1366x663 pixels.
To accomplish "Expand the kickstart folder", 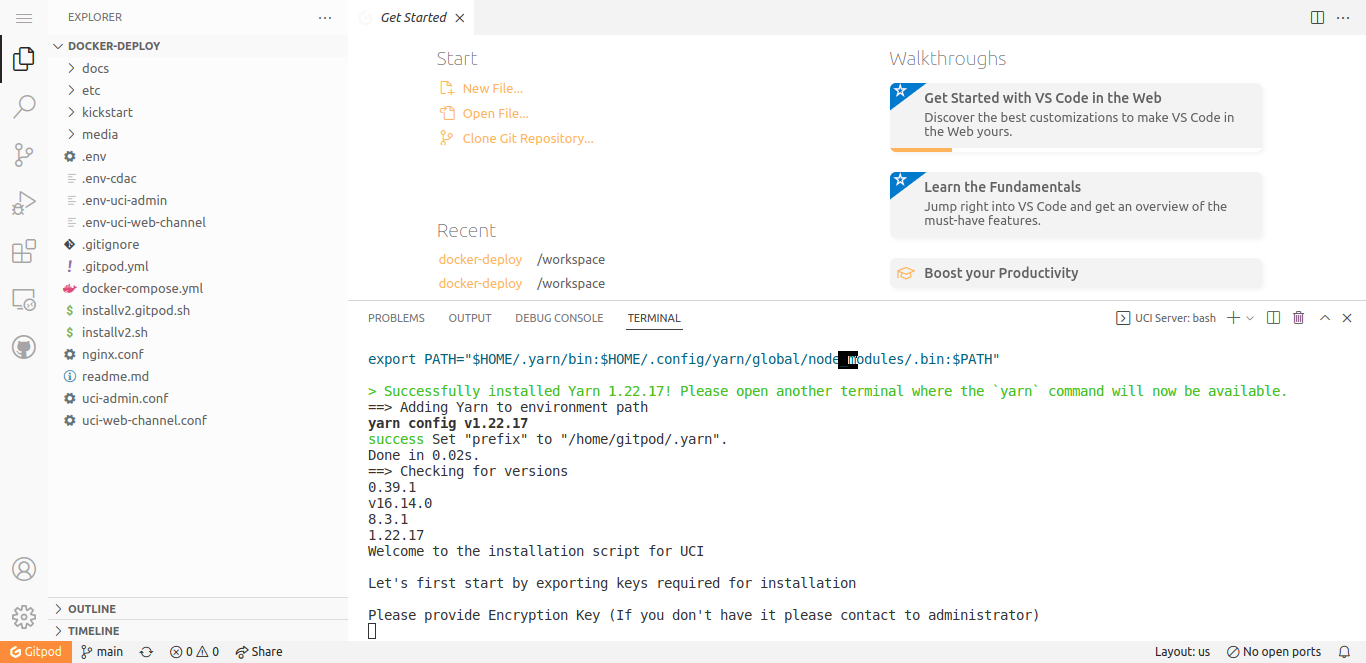I will pos(198,112).
